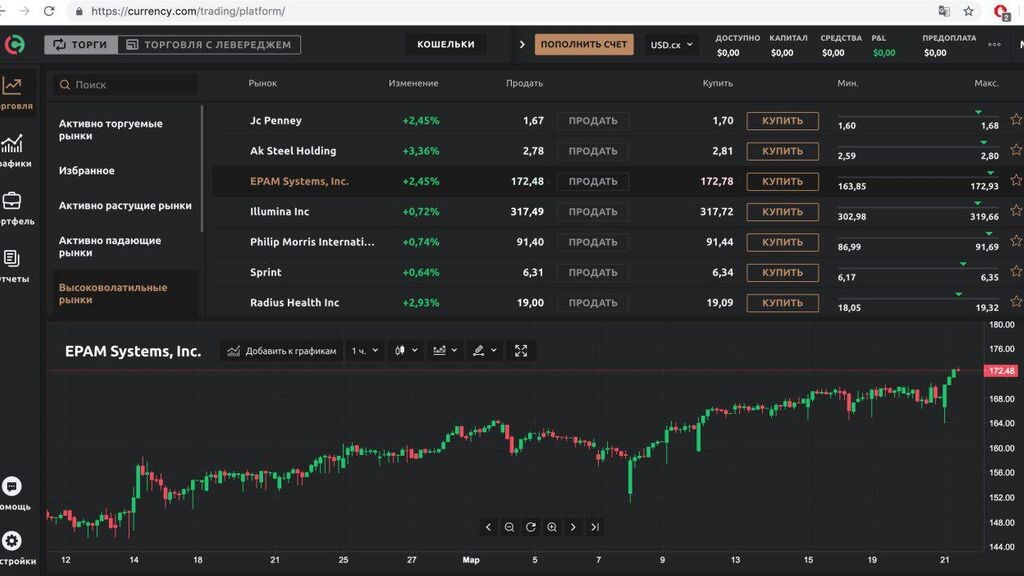Open the three-dot menu near Предоплата
The width and height of the screenshot is (1024, 576).
click(x=994, y=44)
